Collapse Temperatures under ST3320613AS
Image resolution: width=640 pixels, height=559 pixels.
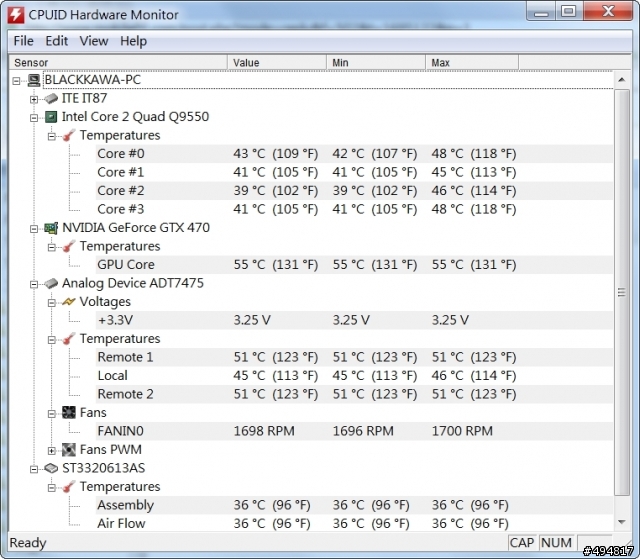coord(51,488)
